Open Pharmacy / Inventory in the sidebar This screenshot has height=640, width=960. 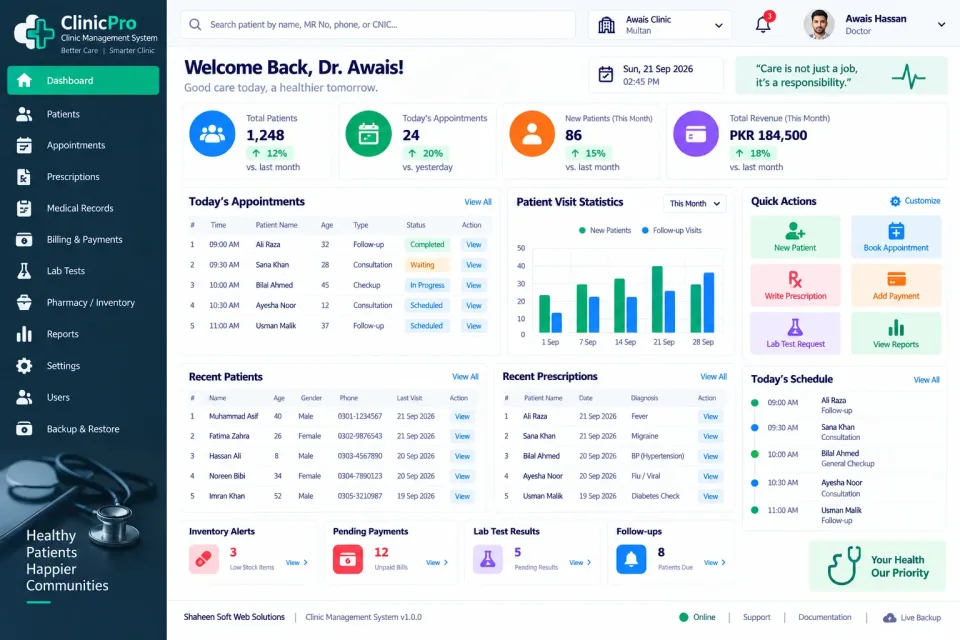pos(83,303)
